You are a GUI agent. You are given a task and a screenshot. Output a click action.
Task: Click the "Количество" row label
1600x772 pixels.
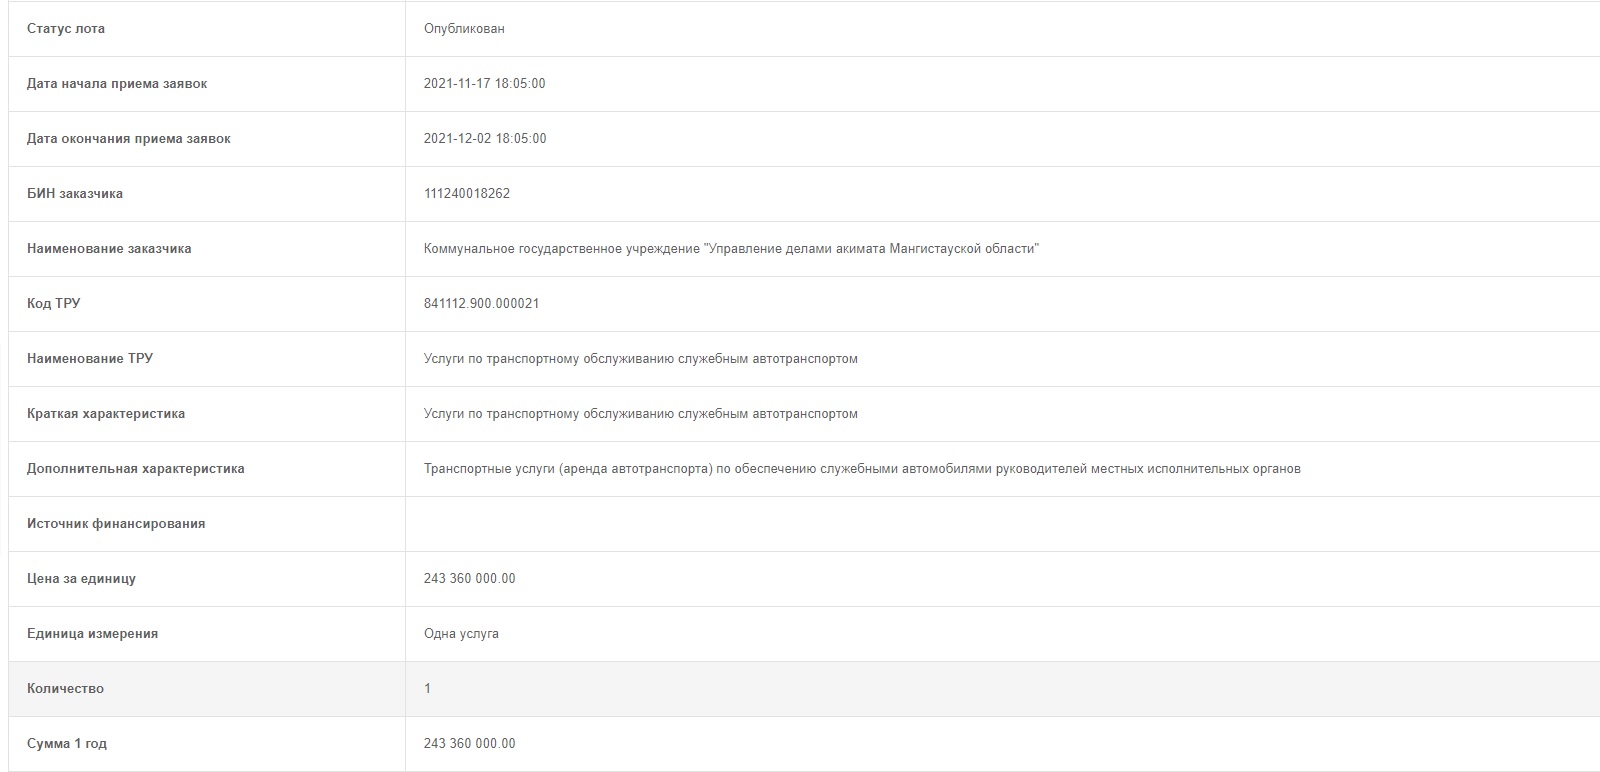[x=65, y=689]
